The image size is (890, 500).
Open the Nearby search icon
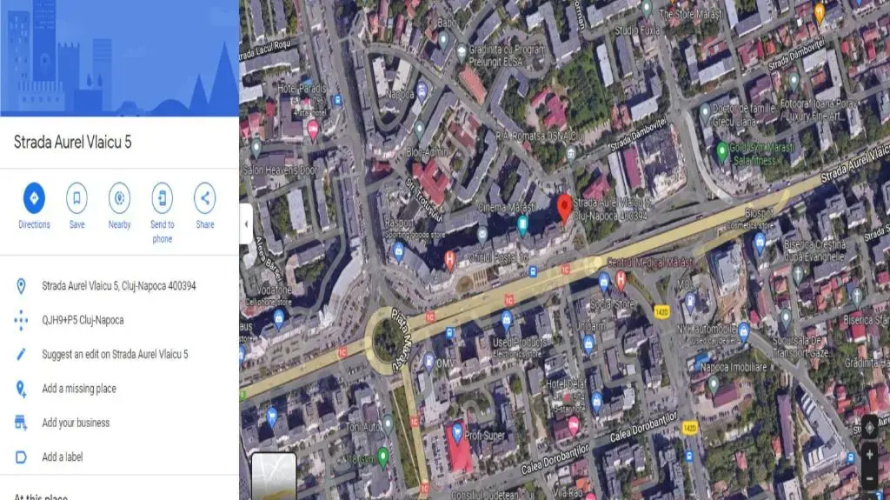pyautogui.click(x=119, y=198)
